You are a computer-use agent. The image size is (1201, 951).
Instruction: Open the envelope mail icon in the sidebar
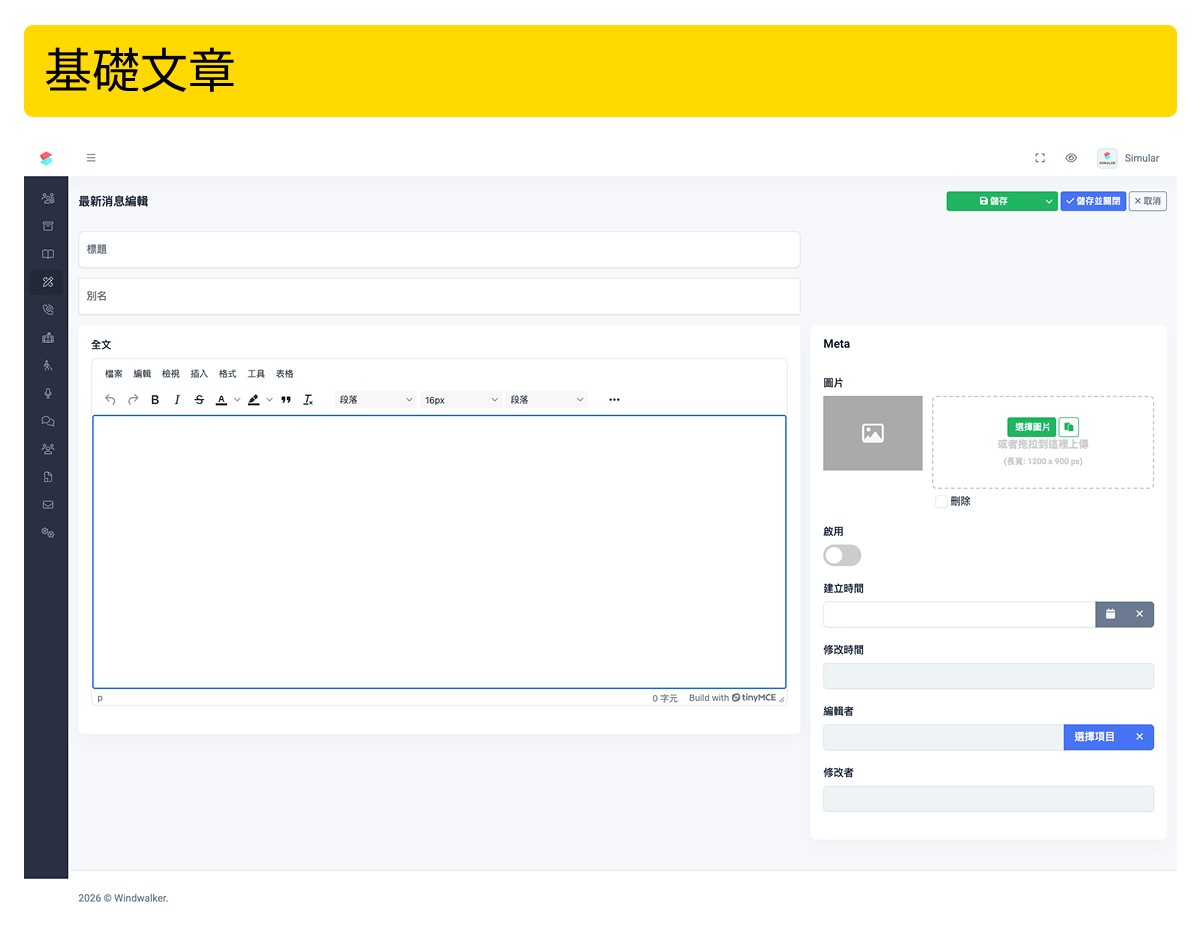(x=47, y=505)
